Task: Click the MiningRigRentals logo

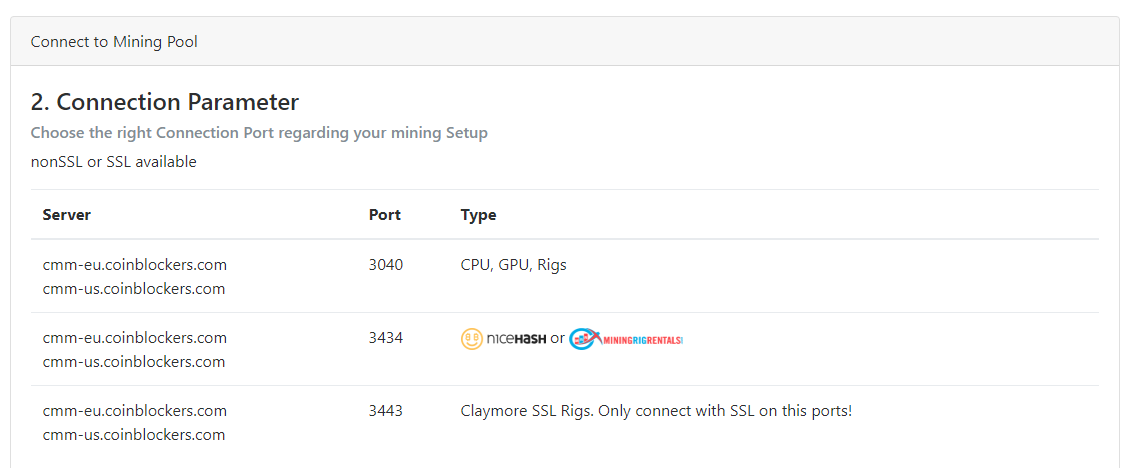Action: [626, 339]
